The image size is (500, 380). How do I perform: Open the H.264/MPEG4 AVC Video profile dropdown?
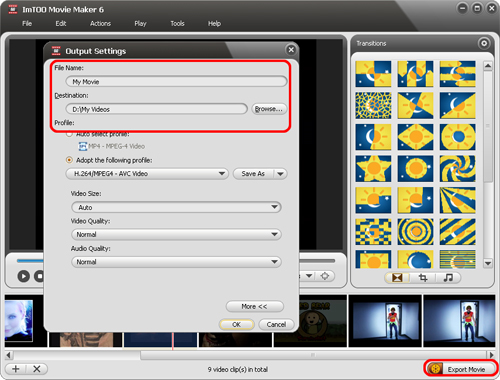(x=147, y=174)
